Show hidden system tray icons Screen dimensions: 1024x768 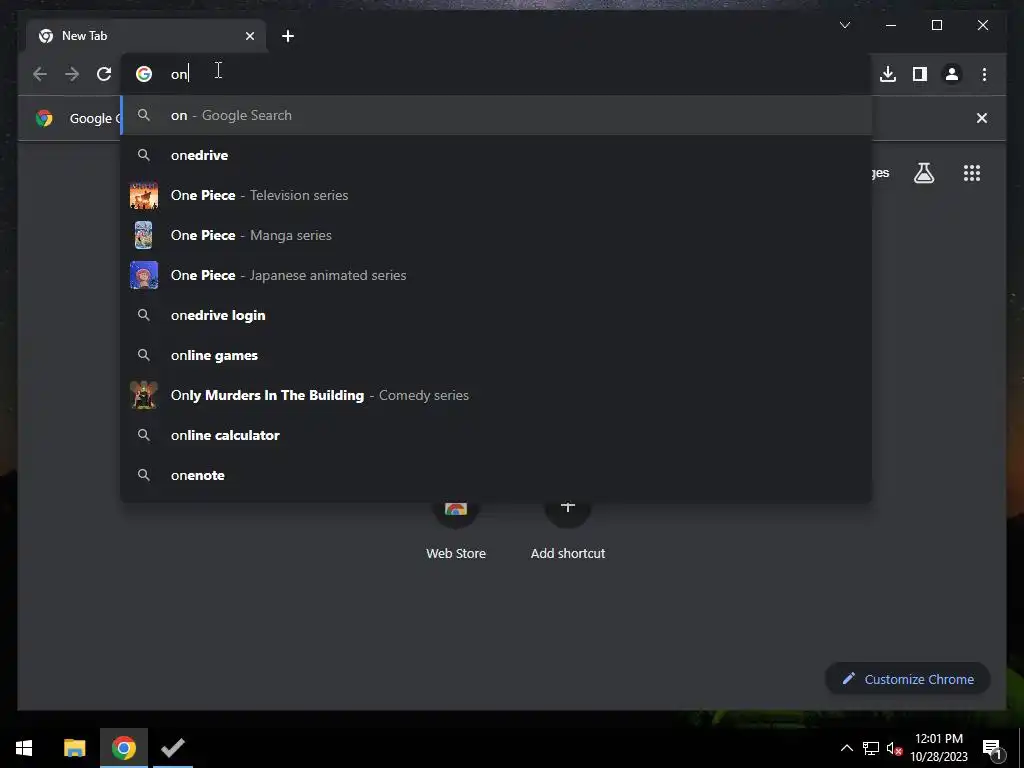coord(846,748)
